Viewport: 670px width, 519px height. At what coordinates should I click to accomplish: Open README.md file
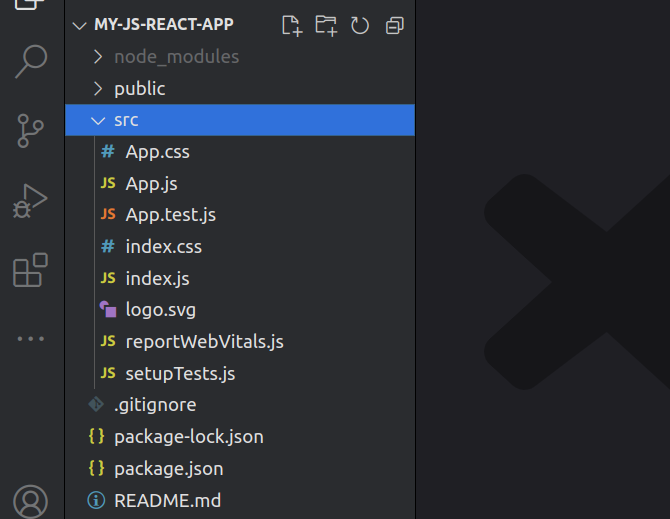[240, 500]
